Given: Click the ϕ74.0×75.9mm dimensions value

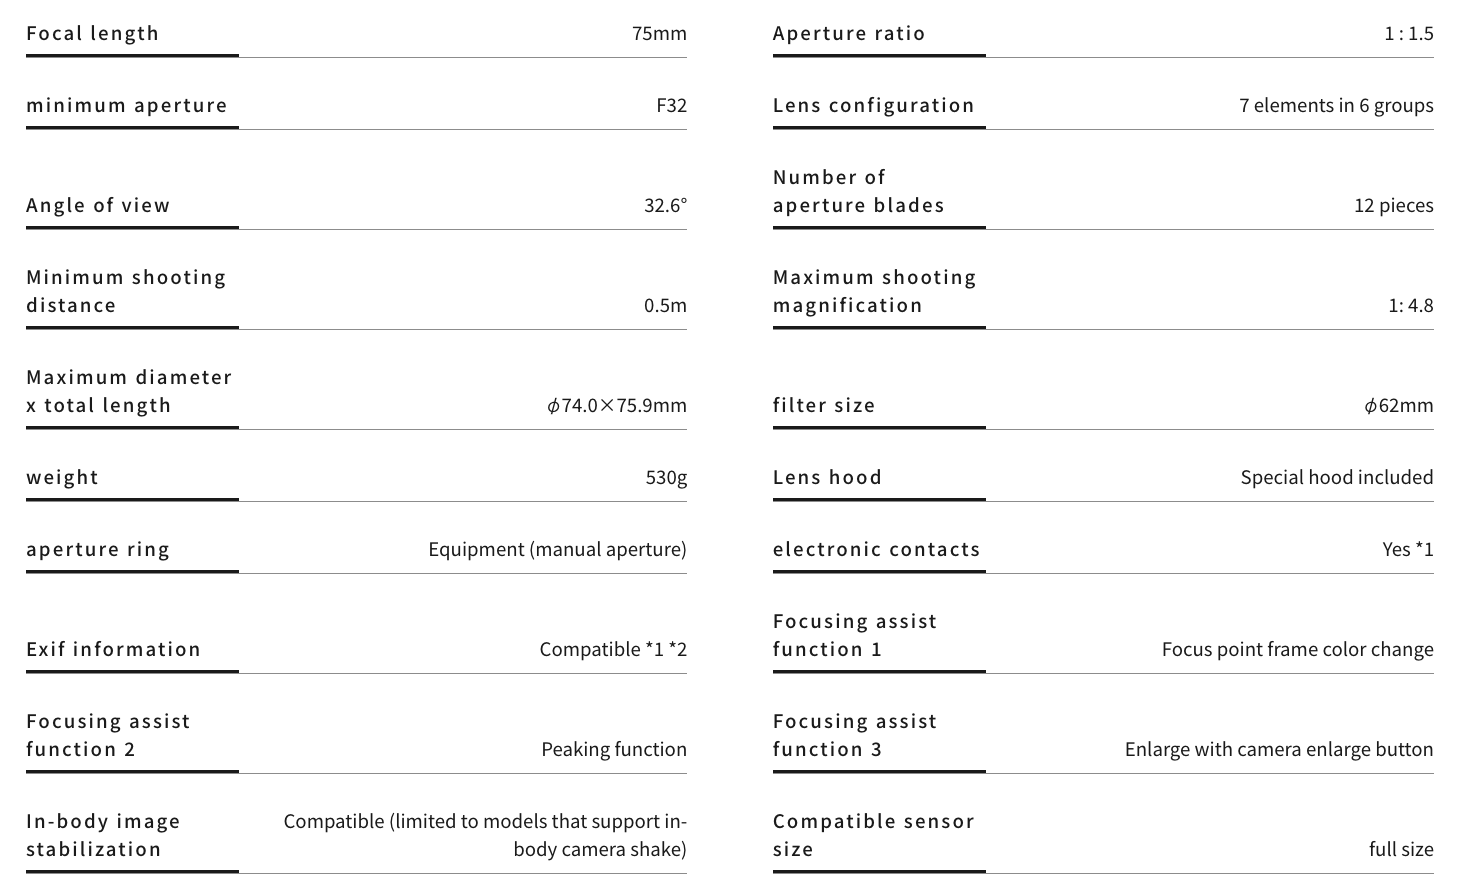Looking at the screenshot, I should (x=616, y=405).
